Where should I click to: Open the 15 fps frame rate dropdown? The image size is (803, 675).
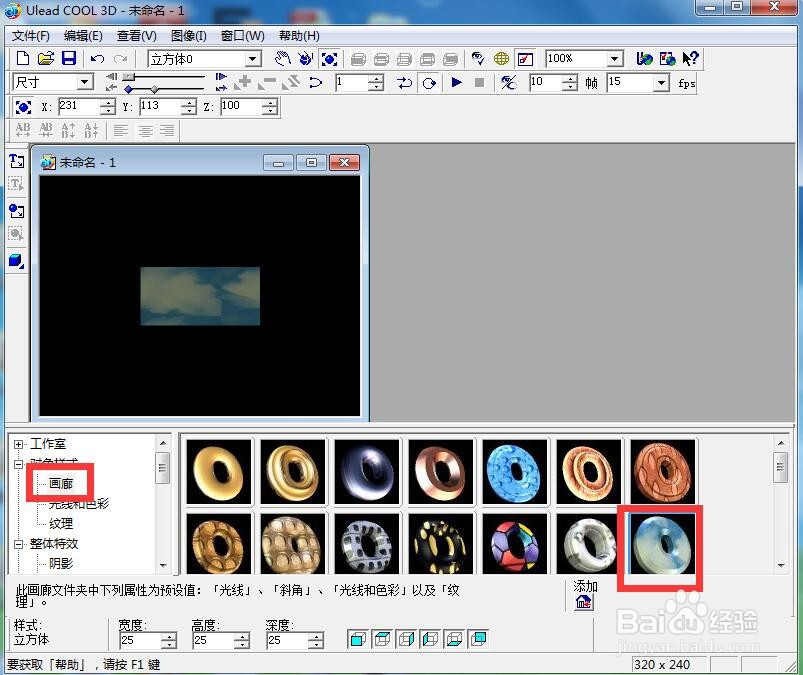(x=662, y=82)
